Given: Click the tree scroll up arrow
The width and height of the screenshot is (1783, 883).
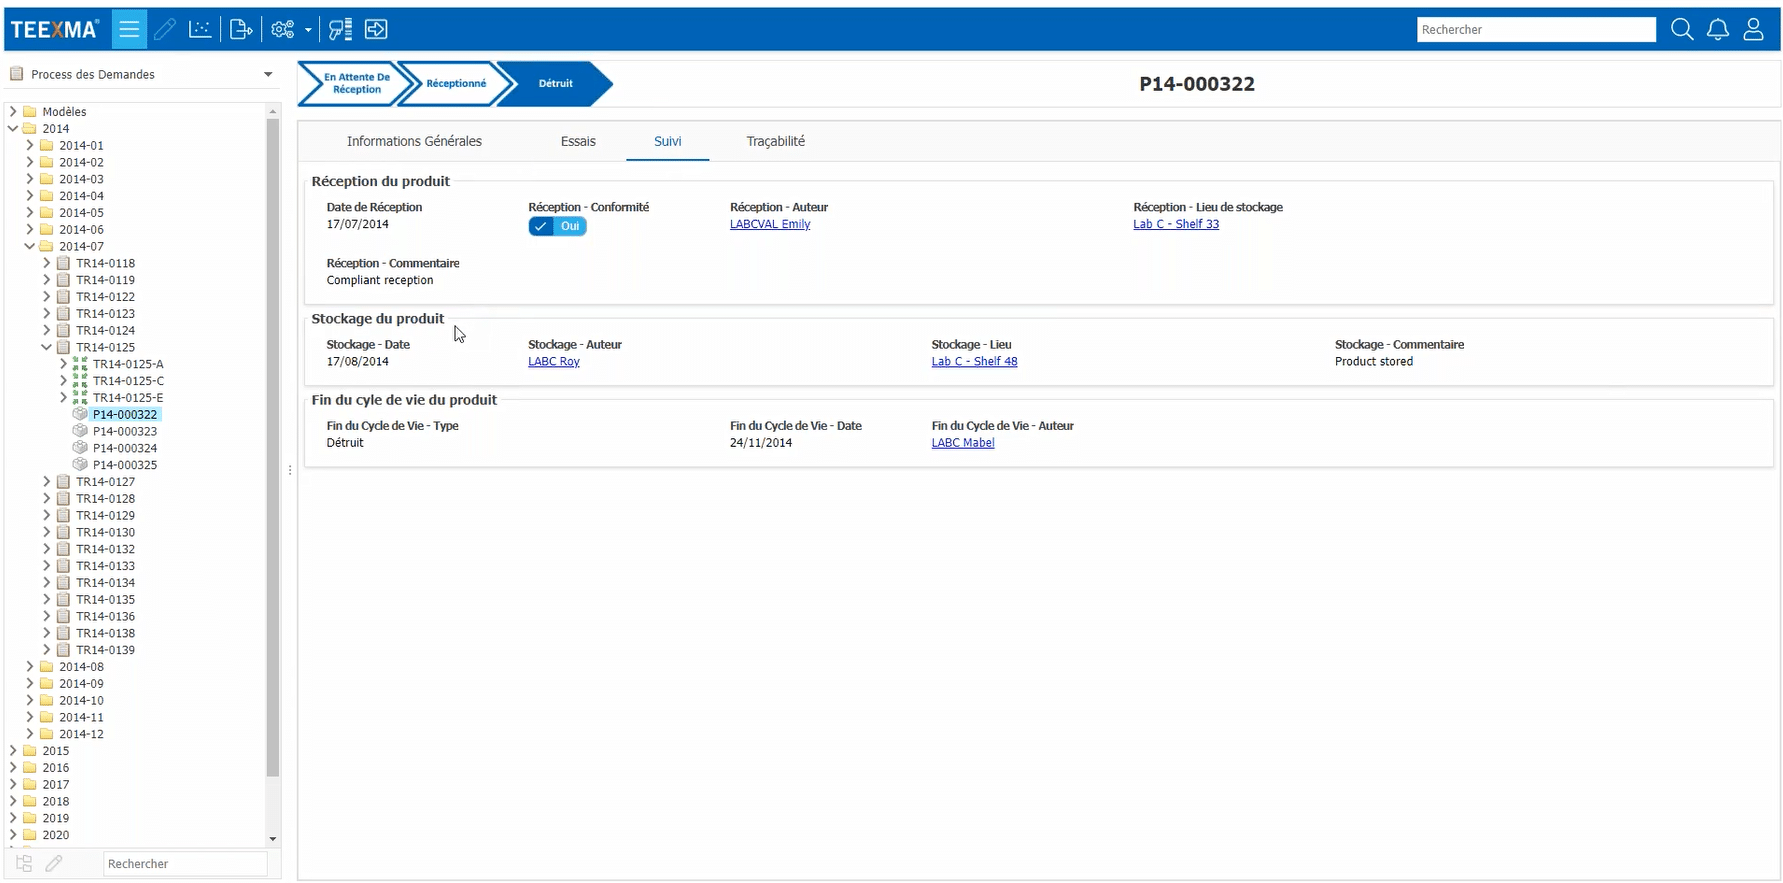Looking at the screenshot, I should [x=273, y=111].
